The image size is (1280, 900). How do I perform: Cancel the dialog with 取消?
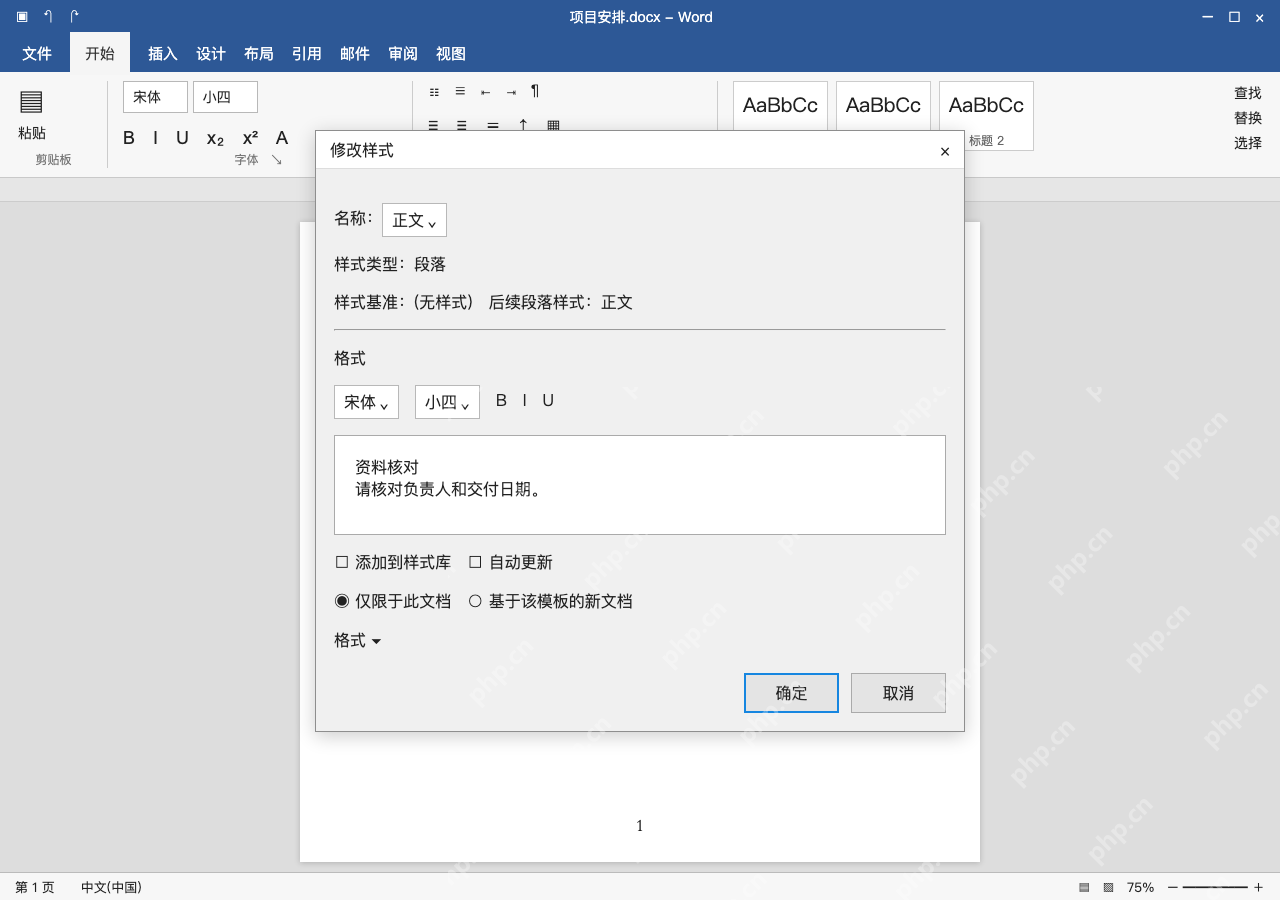[898, 693]
